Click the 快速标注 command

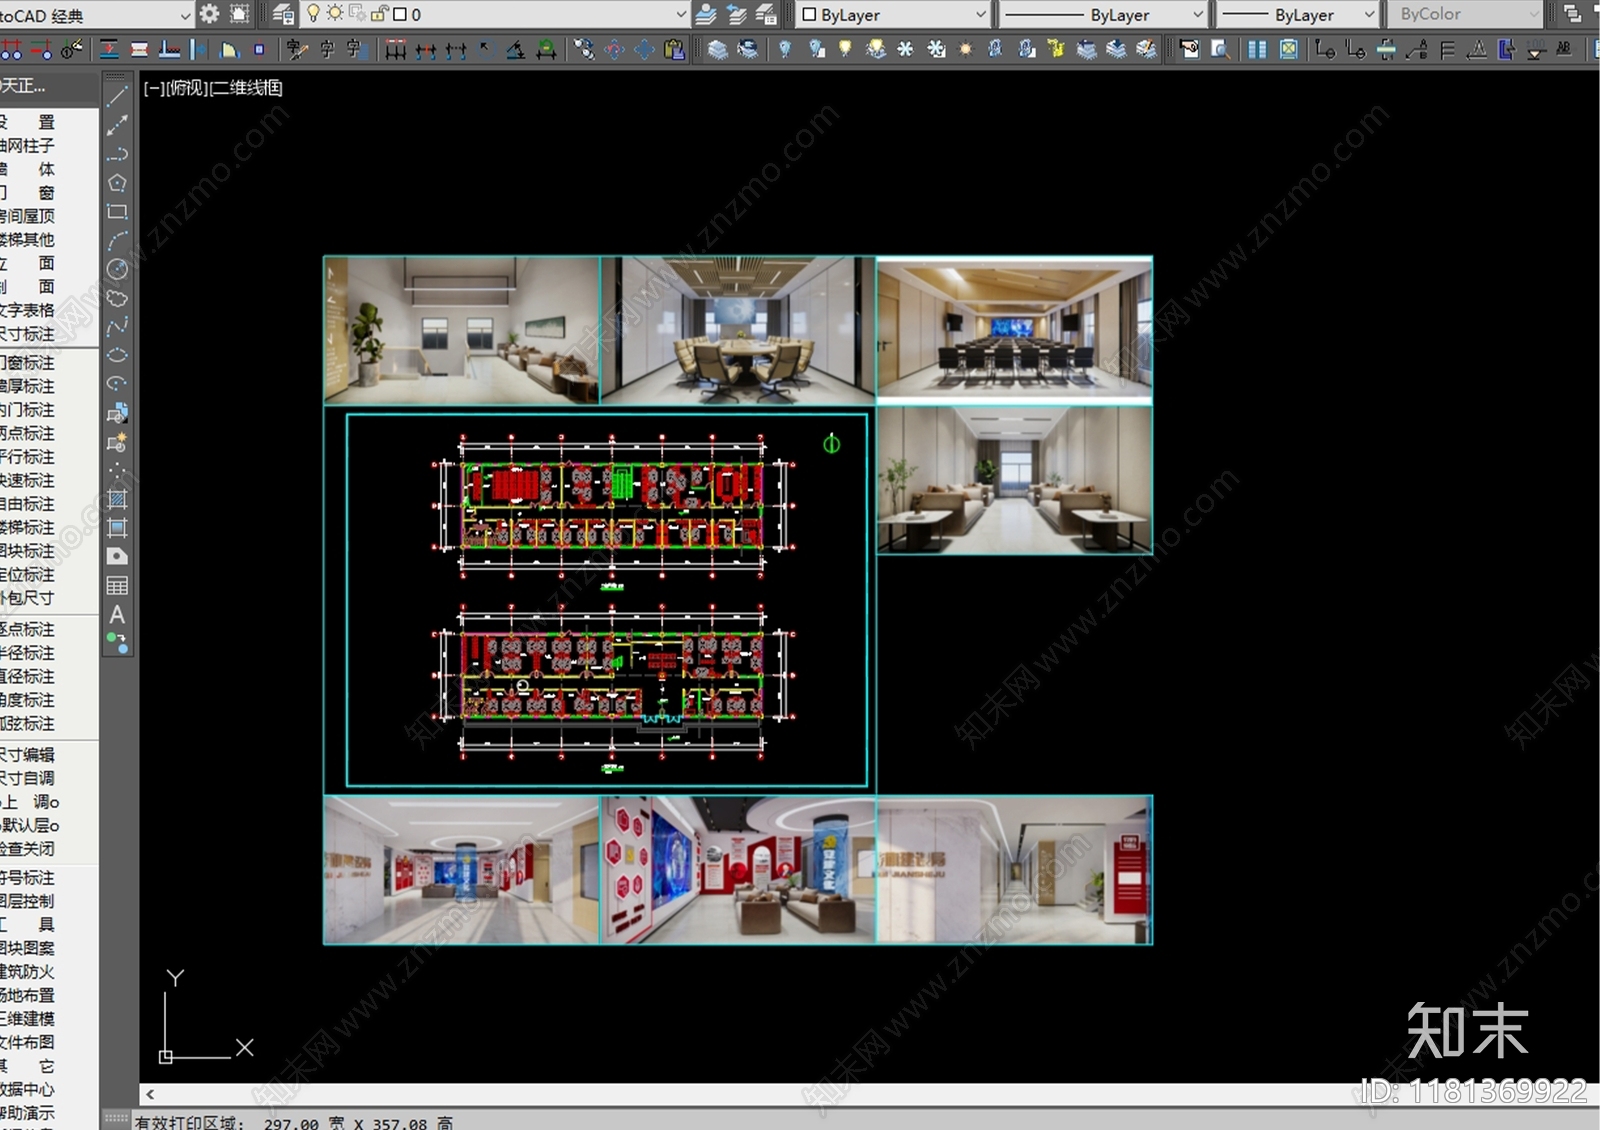[27, 481]
